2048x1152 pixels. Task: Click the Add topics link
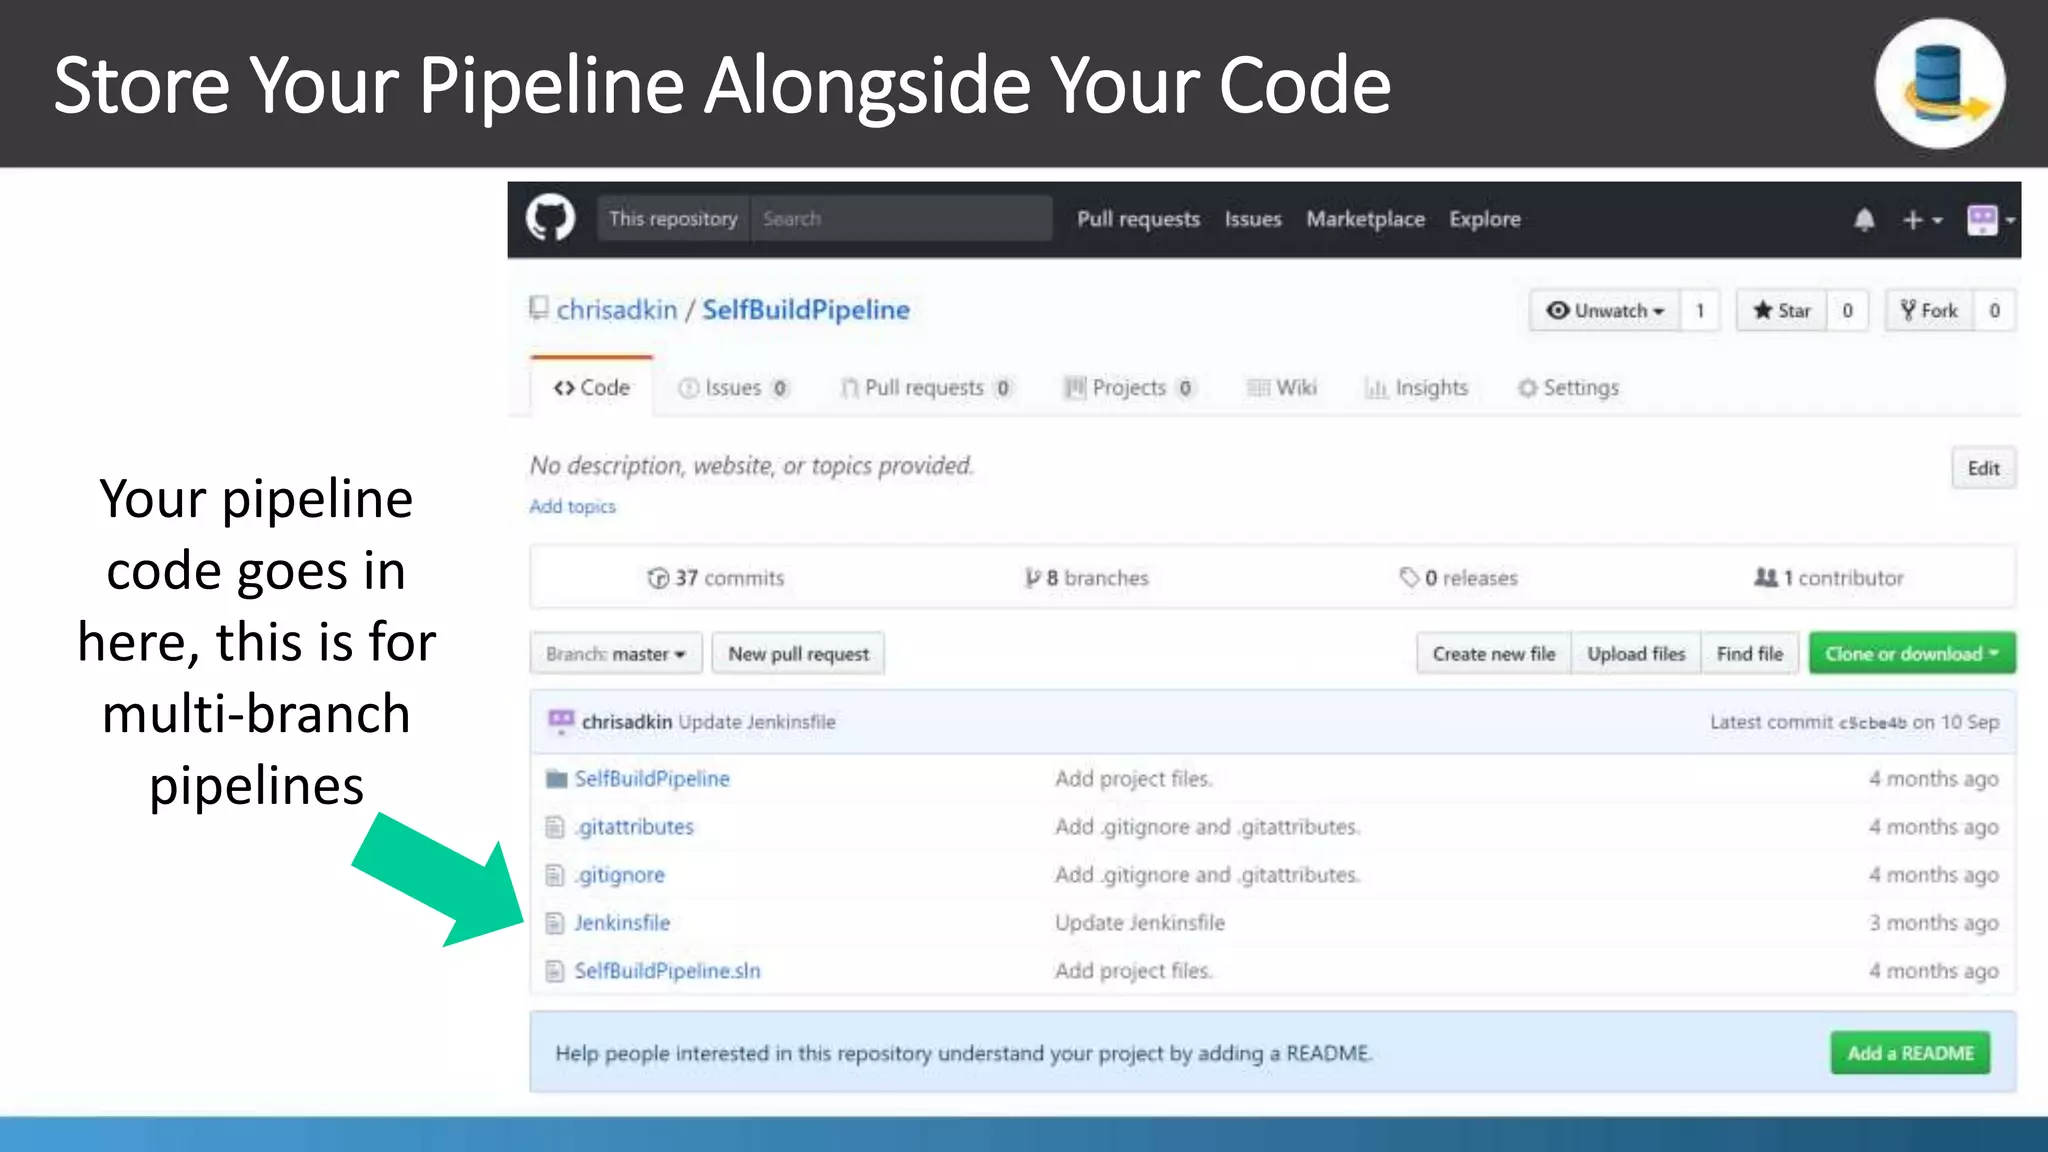[x=572, y=506]
